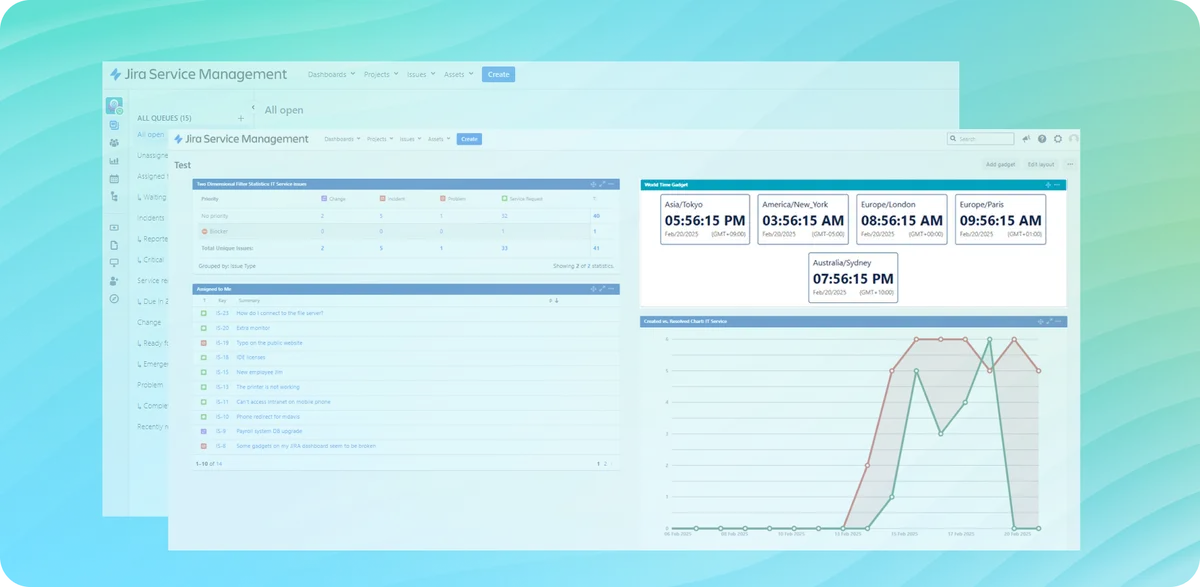Add a new queue with plus icon
1200x587 pixels.
(x=240, y=118)
